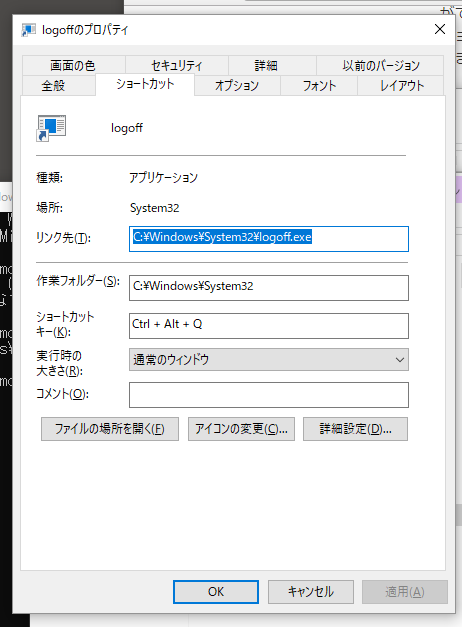
Task: Click the 実行時の大きさ(R): label
Action: (60, 363)
